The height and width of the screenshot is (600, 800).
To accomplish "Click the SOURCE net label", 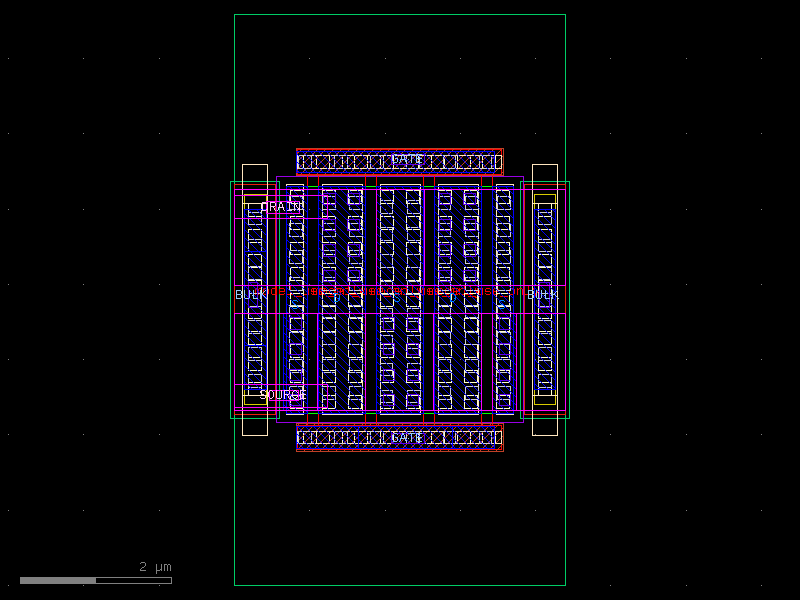I will click(283, 395).
